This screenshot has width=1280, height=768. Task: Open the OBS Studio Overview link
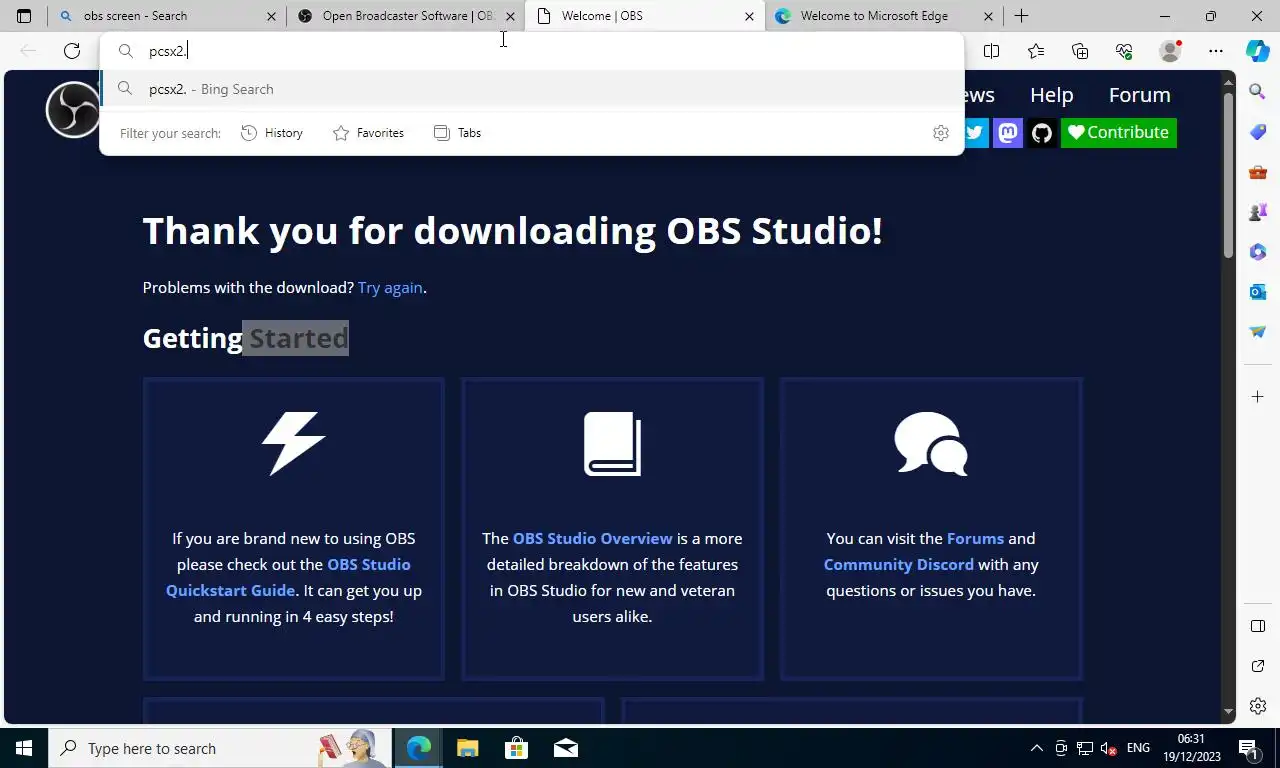tap(593, 538)
